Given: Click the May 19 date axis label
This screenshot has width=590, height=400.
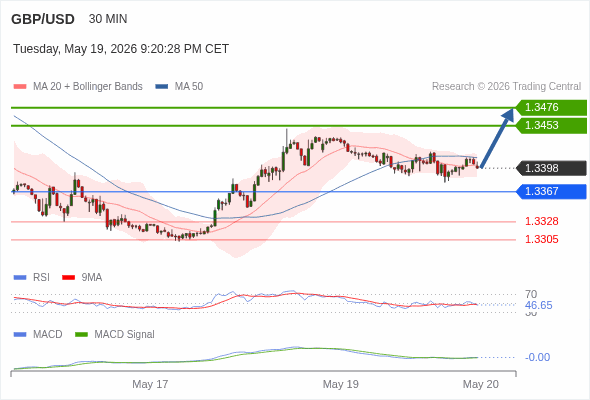Looking at the screenshot, I should click(x=341, y=384).
